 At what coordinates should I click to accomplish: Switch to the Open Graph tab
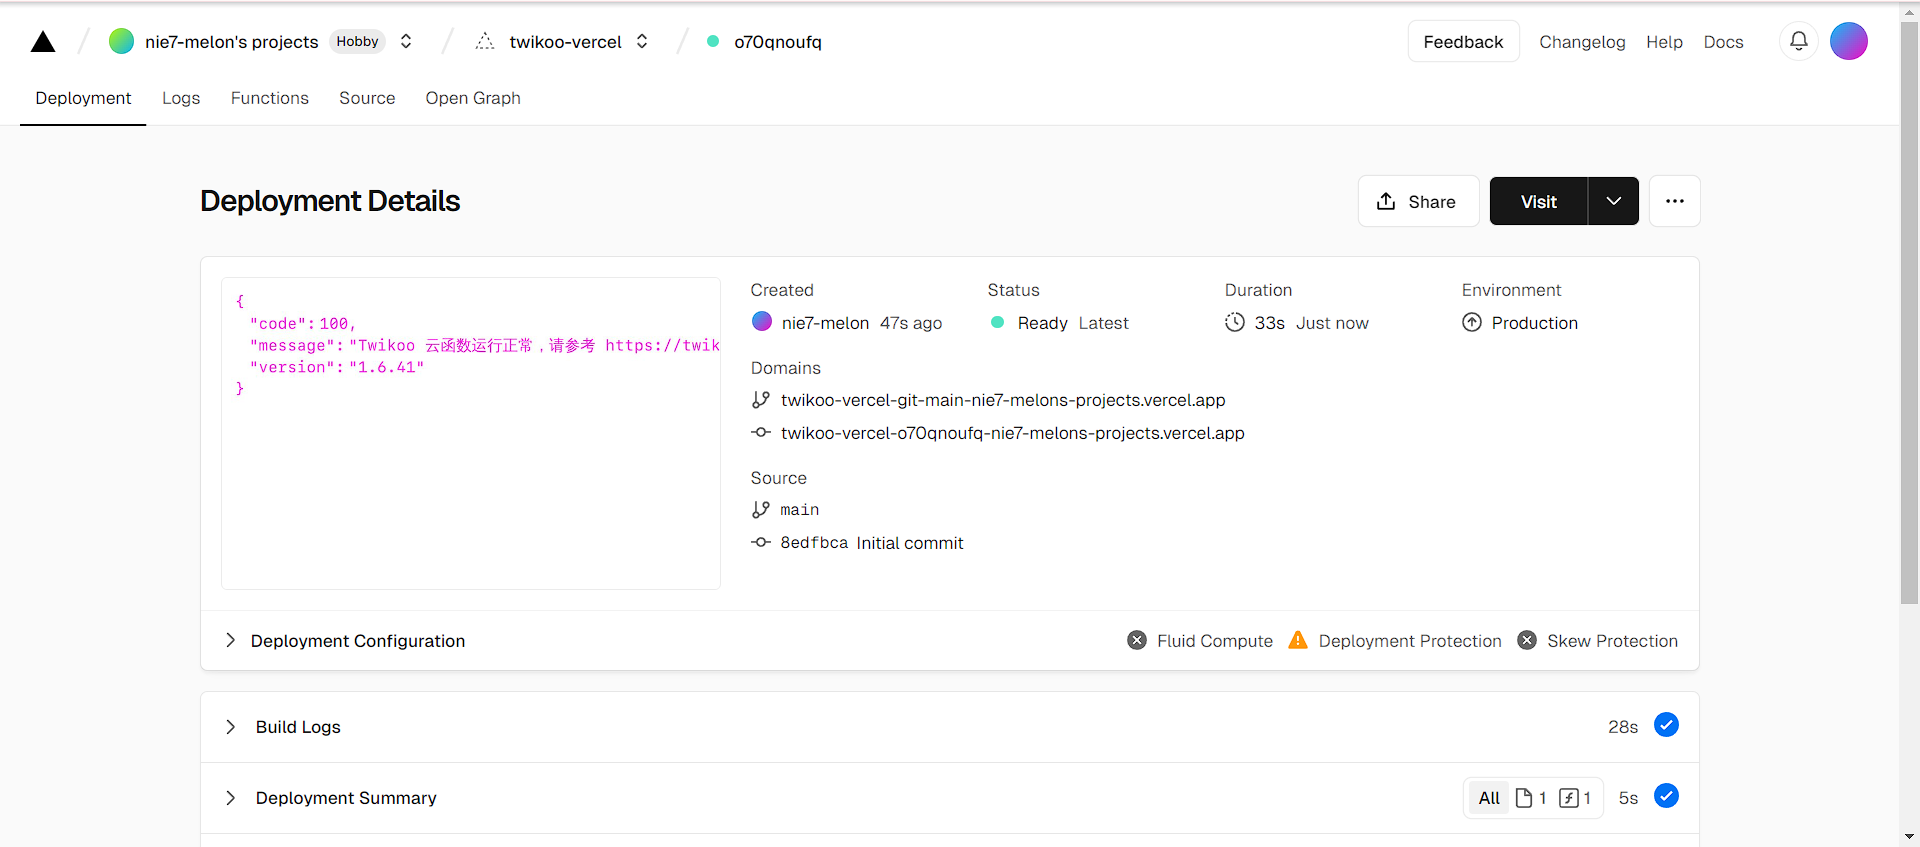pos(473,98)
